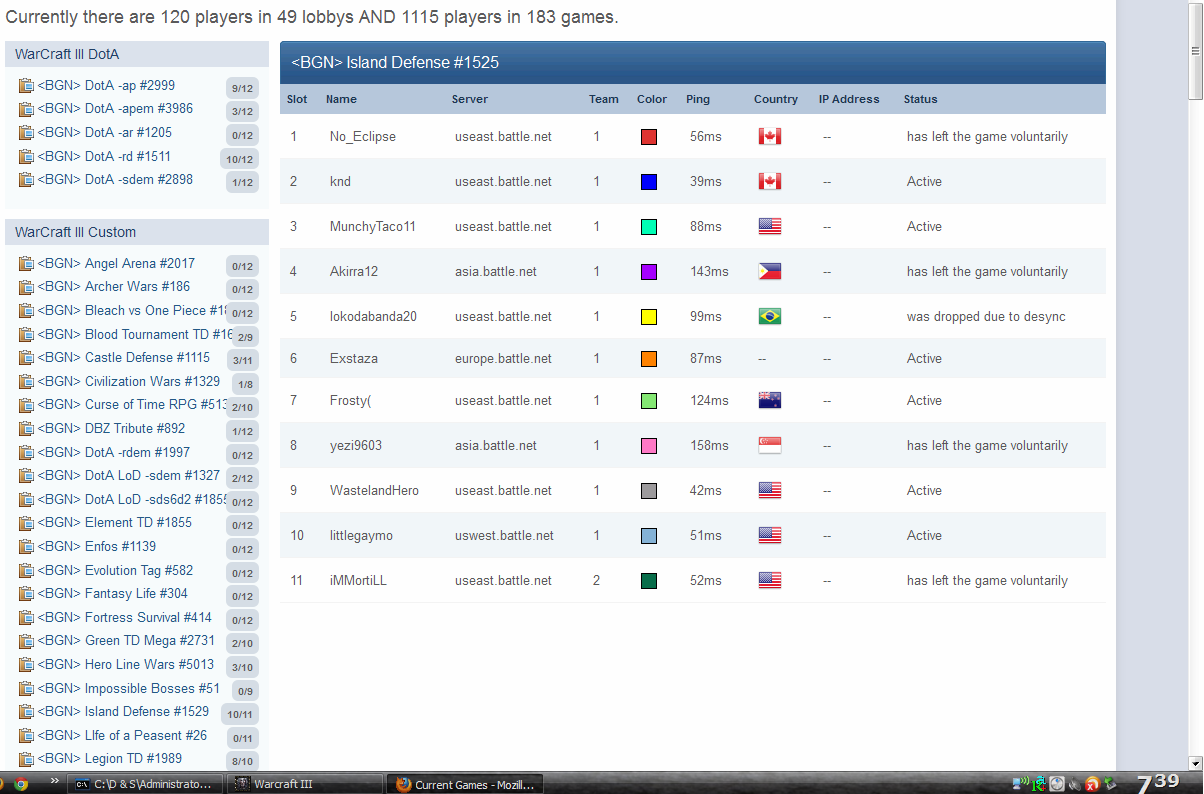The height and width of the screenshot is (794, 1204).
Task: Click the purple color swatch for Akirra12
Action: (649, 272)
